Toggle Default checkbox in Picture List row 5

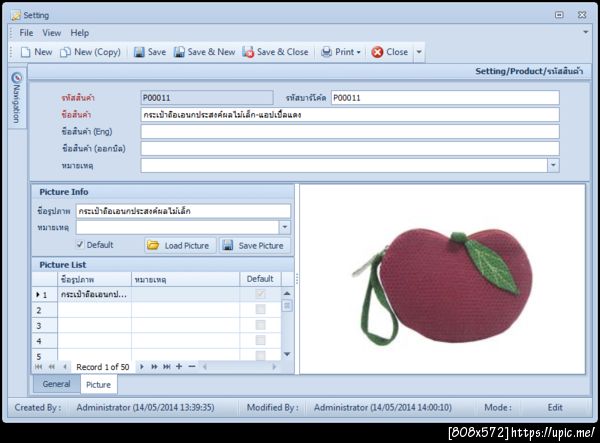(260, 355)
